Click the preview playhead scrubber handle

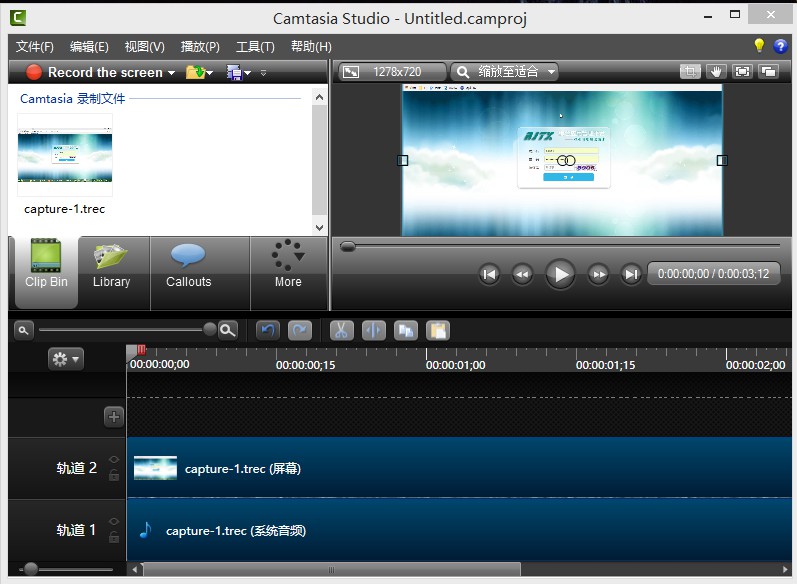click(x=348, y=247)
